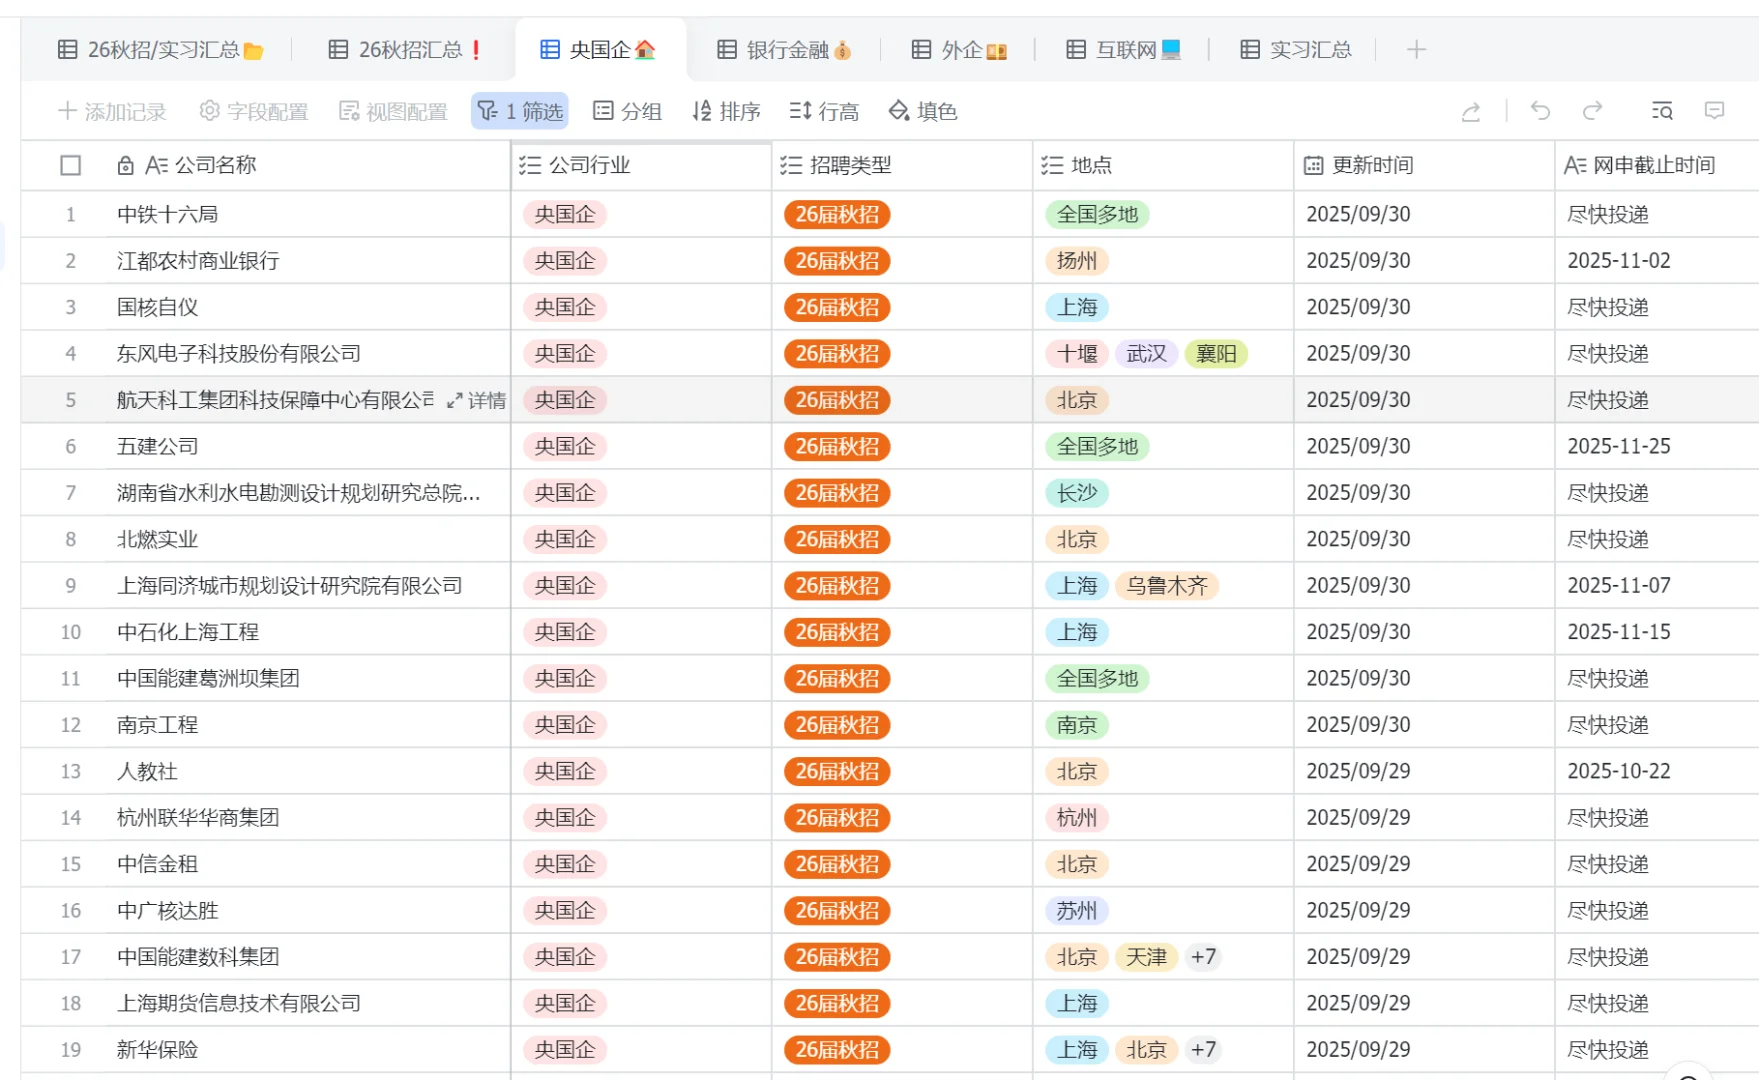Go to the 互联网 tab
The height and width of the screenshot is (1080, 1759).
(x=1124, y=50)
